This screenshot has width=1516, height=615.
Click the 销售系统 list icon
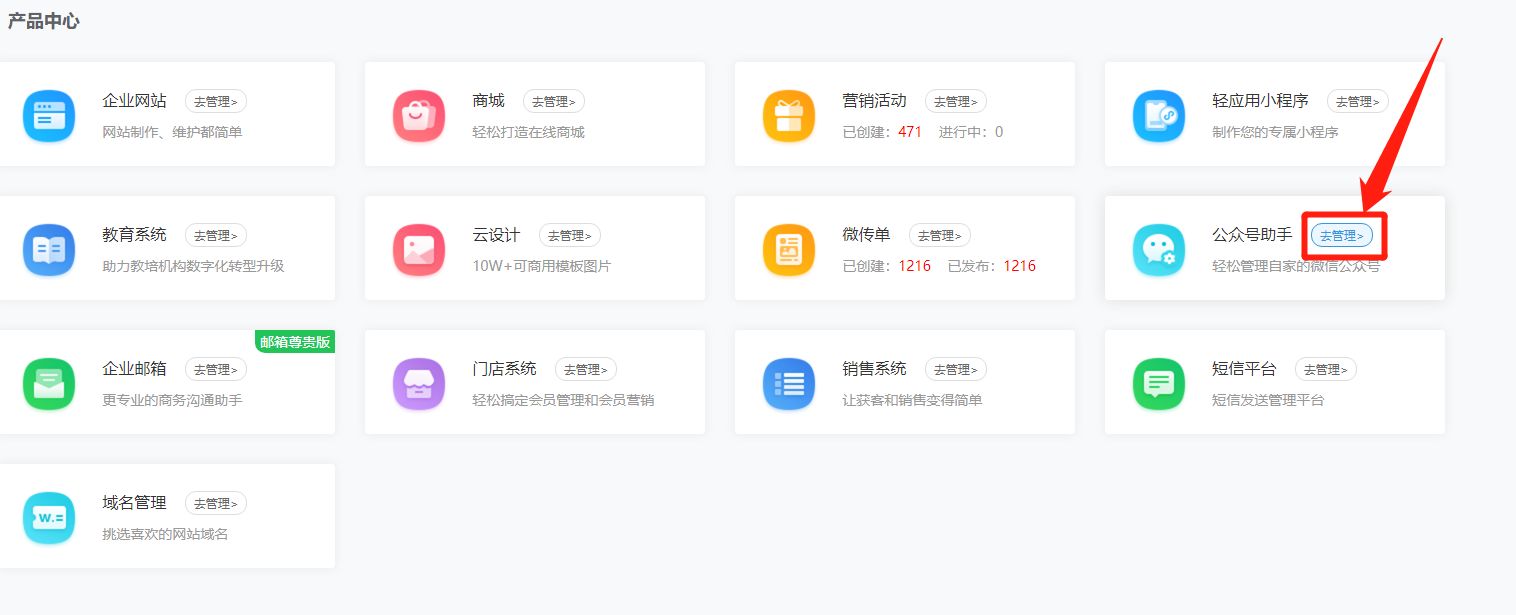click(x=789, y=383)
